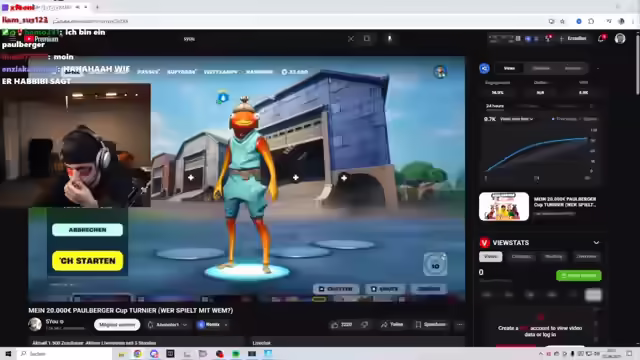Select the Views tab in VIEWSTATS

[x=491, y=257]
